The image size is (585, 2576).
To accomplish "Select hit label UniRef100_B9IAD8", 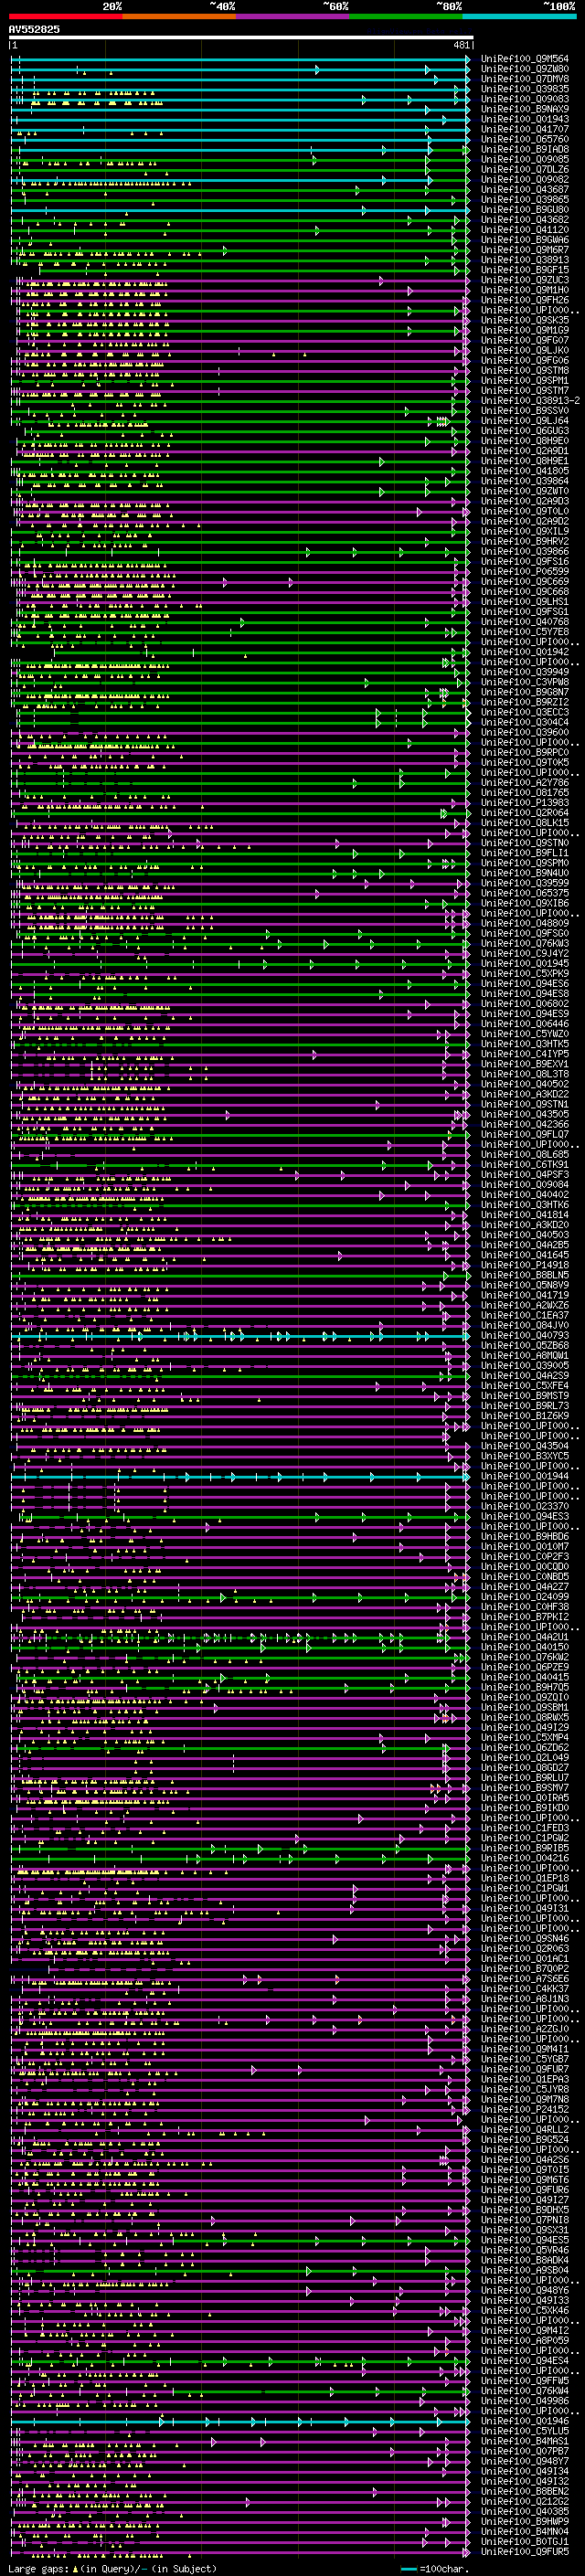I will pos(524,149).
